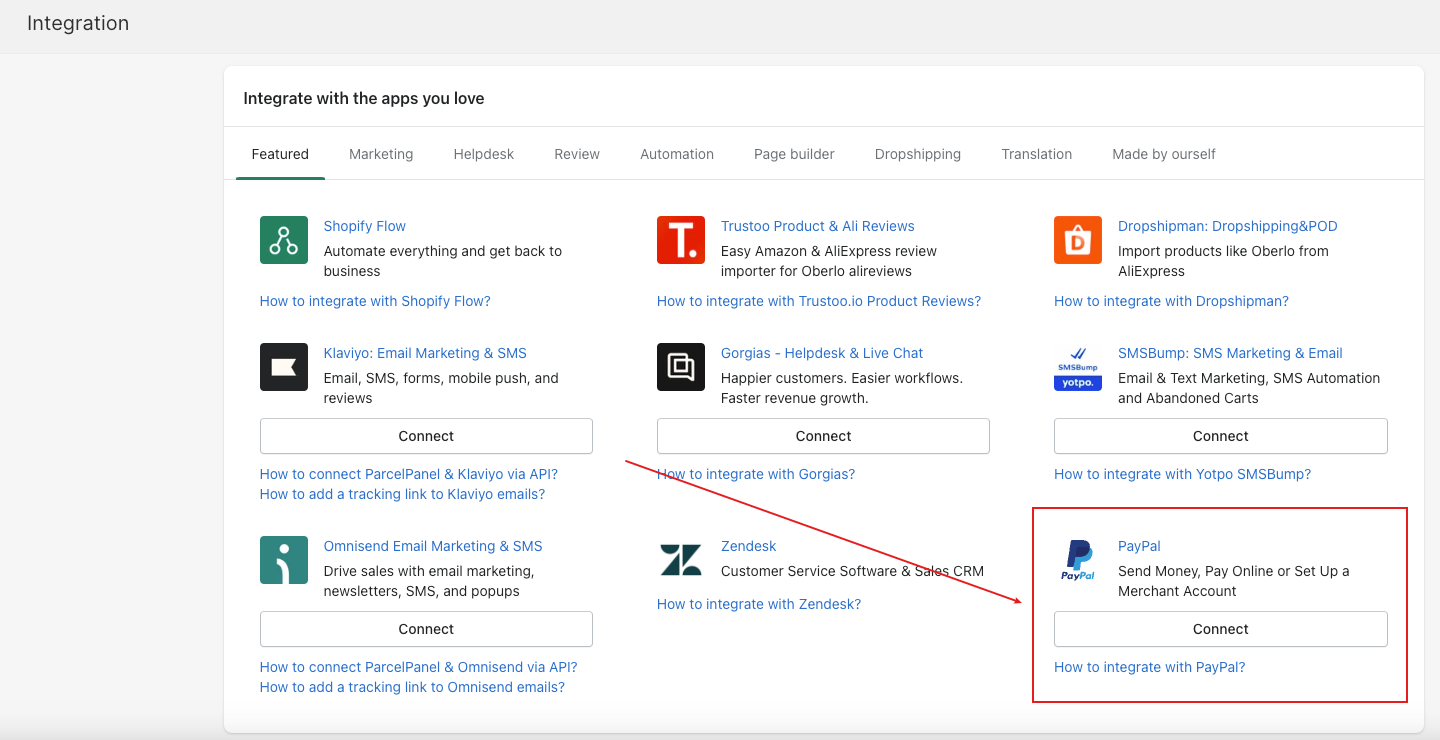
Task: Go to the Automation tab
Action: pyautogui.click(x=677, y=154)
